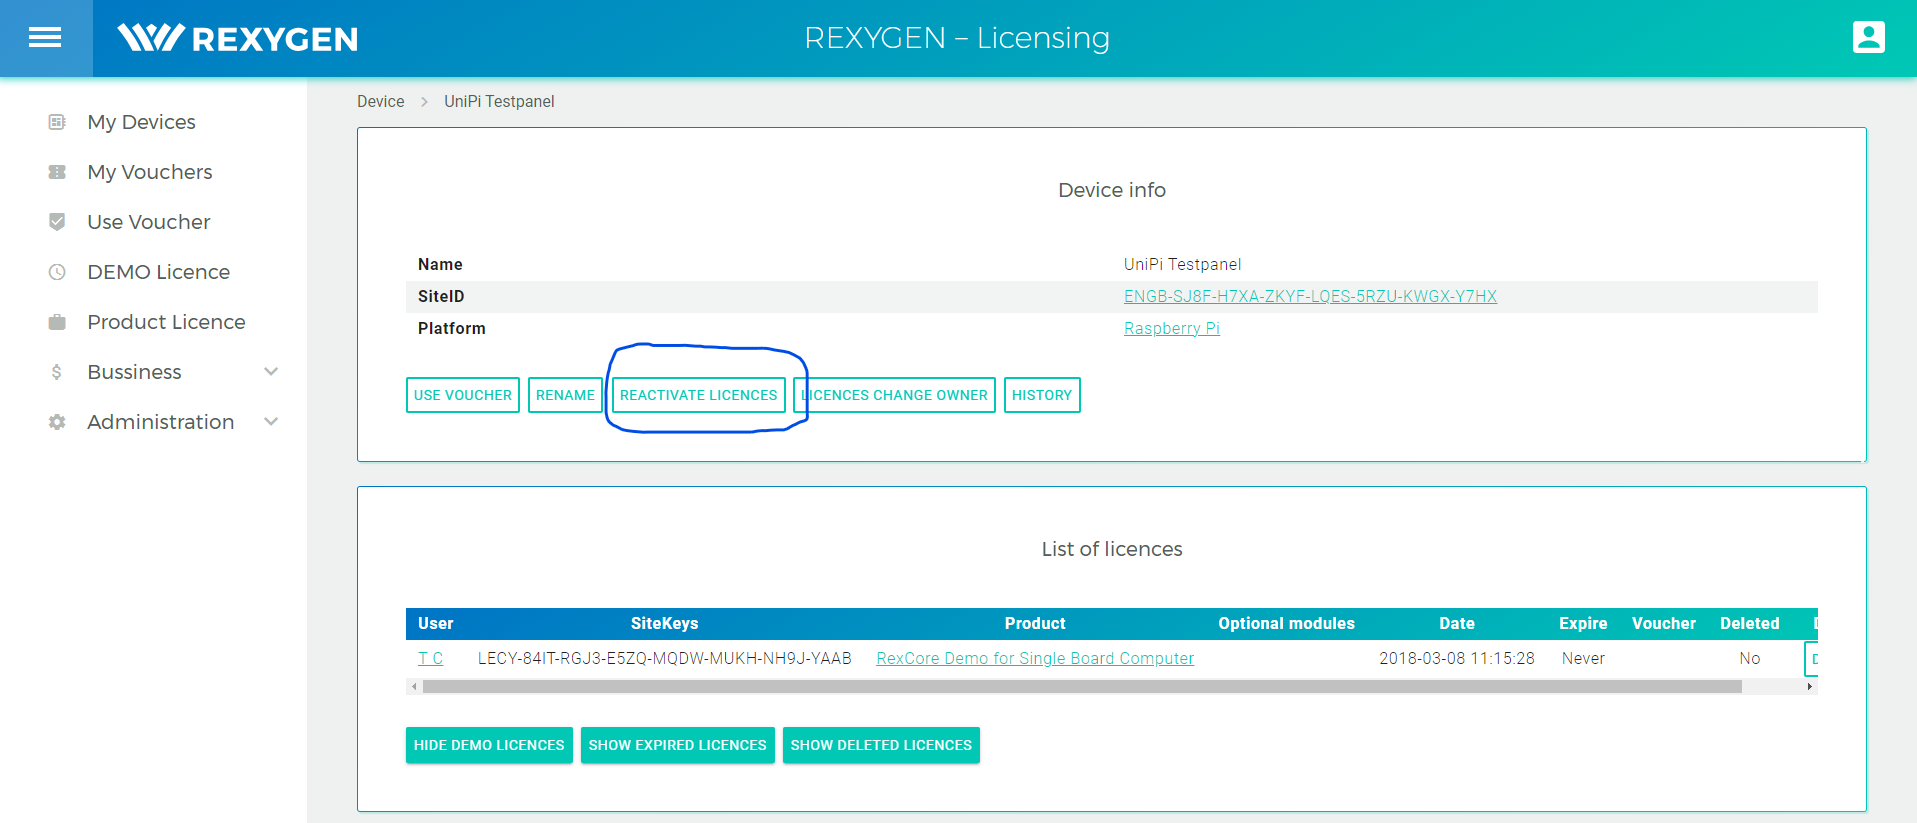Click the SiteKeys column header
Image resolution: width=1917 pixels, height=823 pixels.
[664, 623]
